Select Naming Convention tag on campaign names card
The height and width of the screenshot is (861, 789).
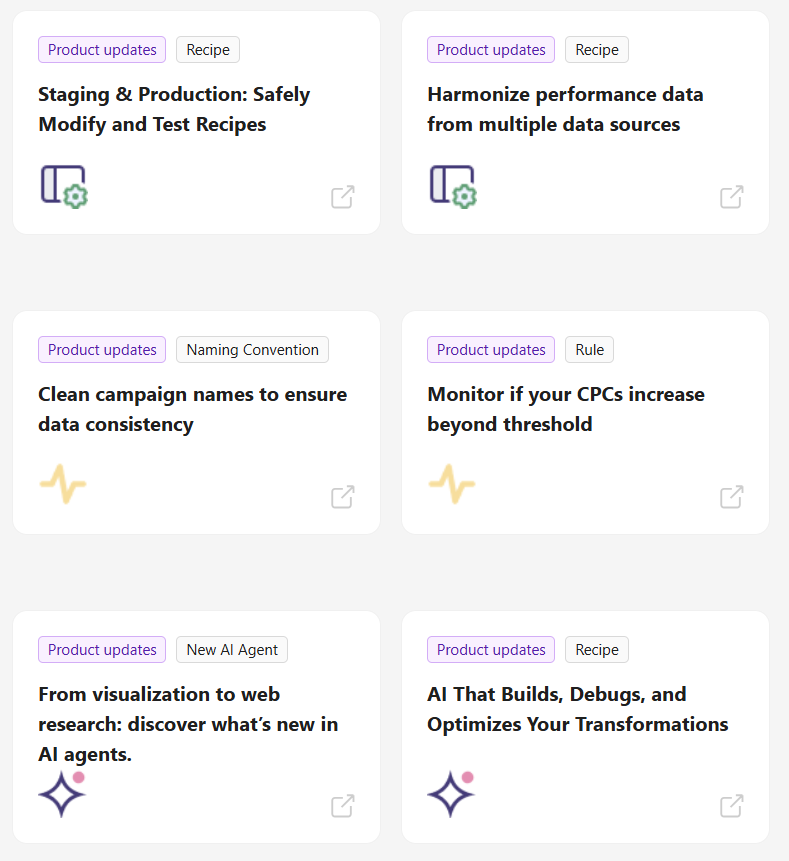click(x=252, y=350)
